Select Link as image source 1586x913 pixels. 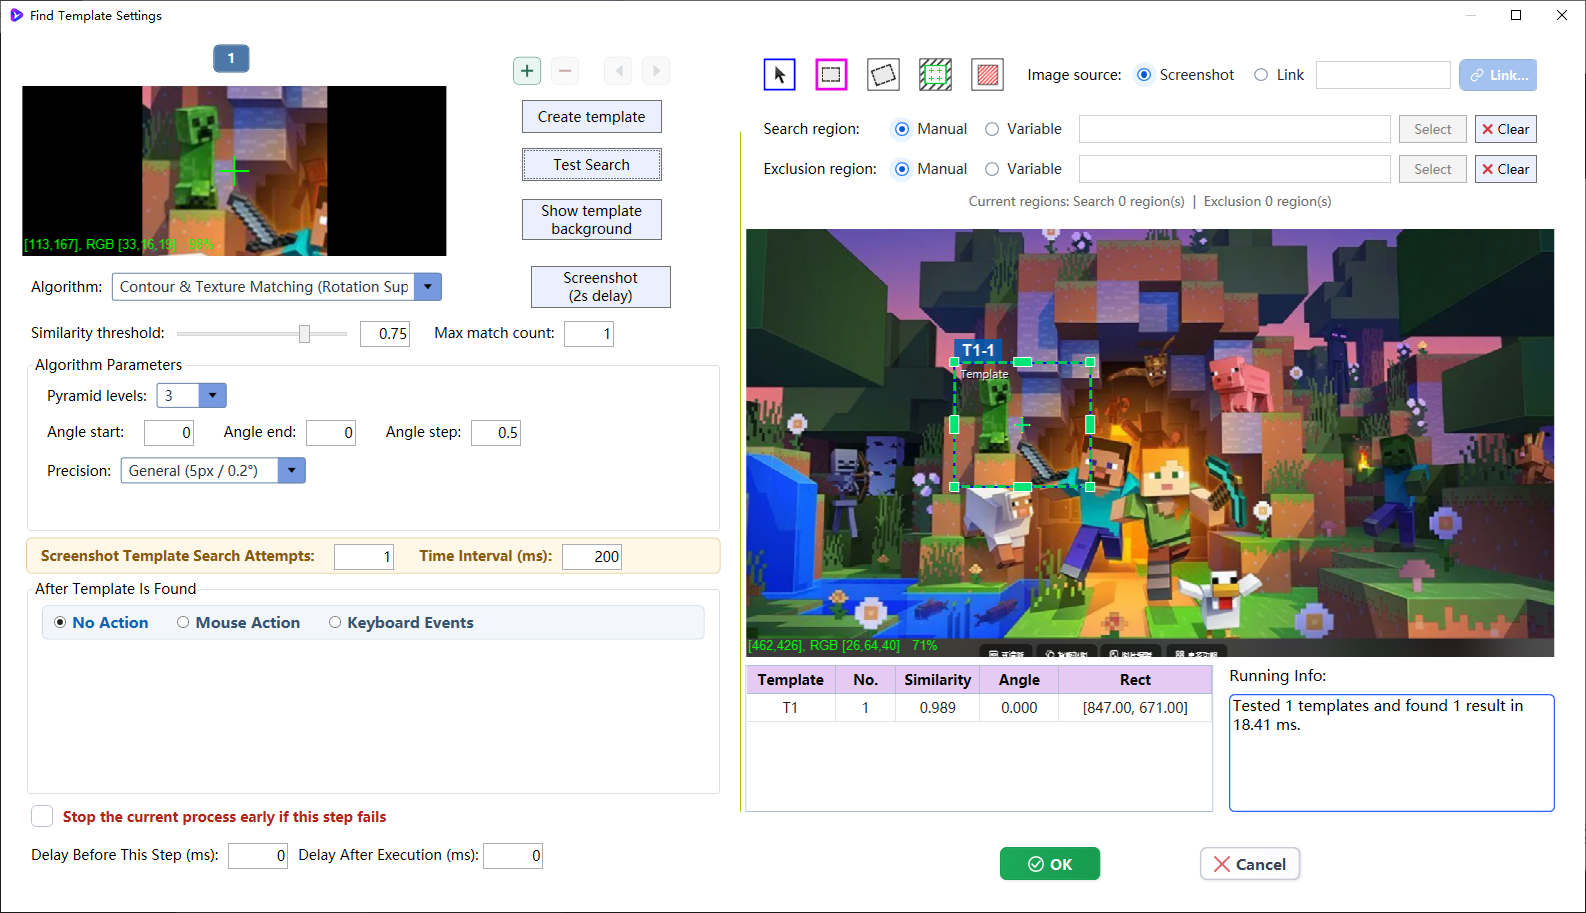[1261, 75]
